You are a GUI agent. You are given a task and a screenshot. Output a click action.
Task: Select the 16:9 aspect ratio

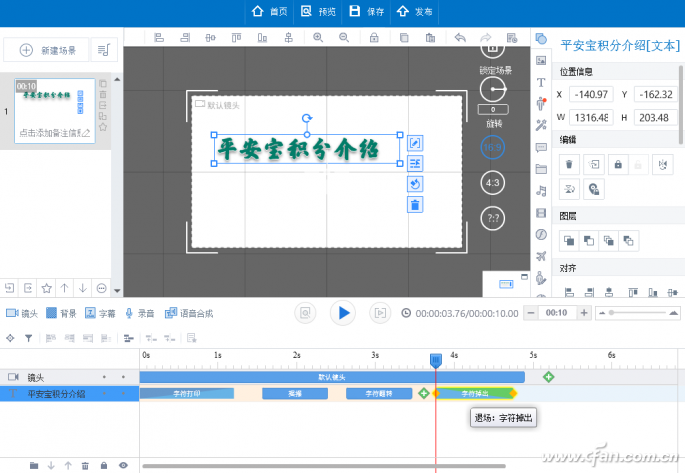492,145
